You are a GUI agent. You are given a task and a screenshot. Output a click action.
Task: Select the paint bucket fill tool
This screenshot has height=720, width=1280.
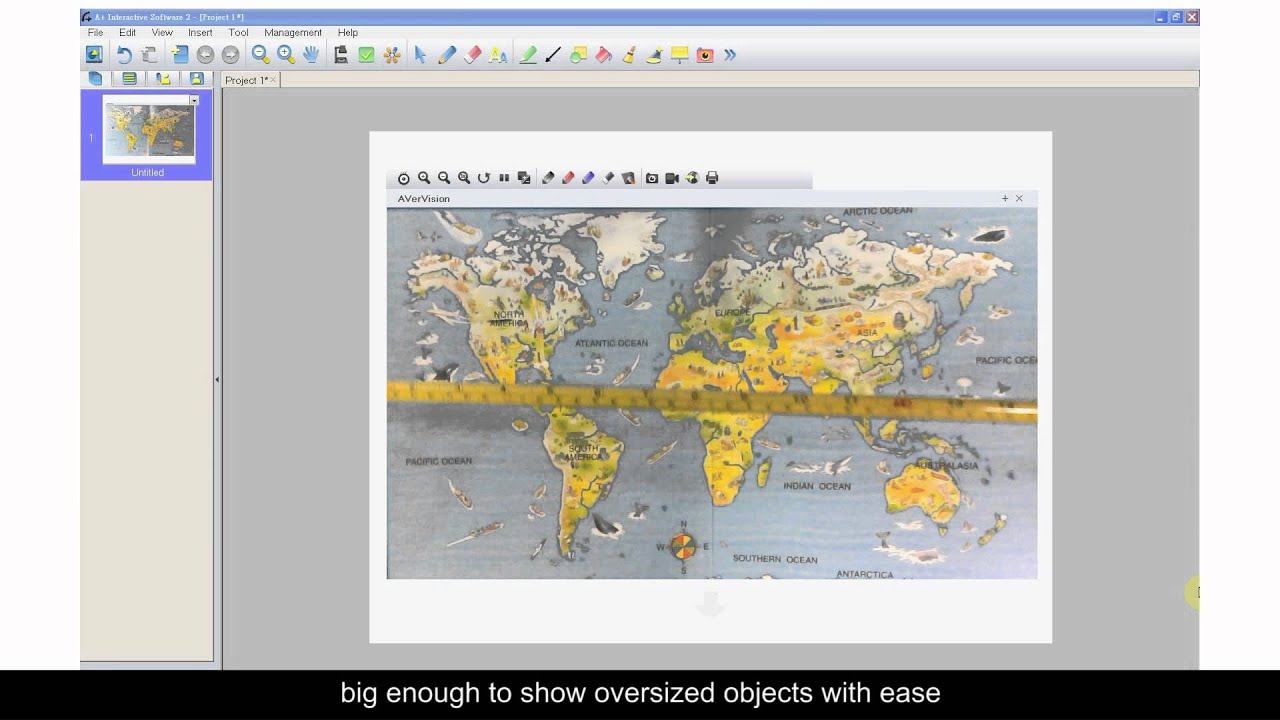tap(603, 55)
